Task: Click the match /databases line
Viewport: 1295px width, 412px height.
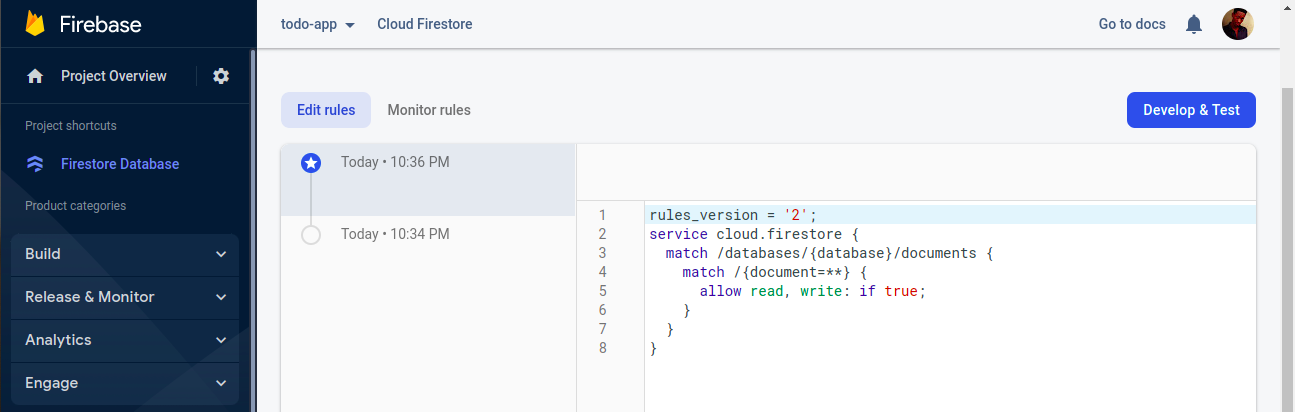Action: click(x=829, y=253)
